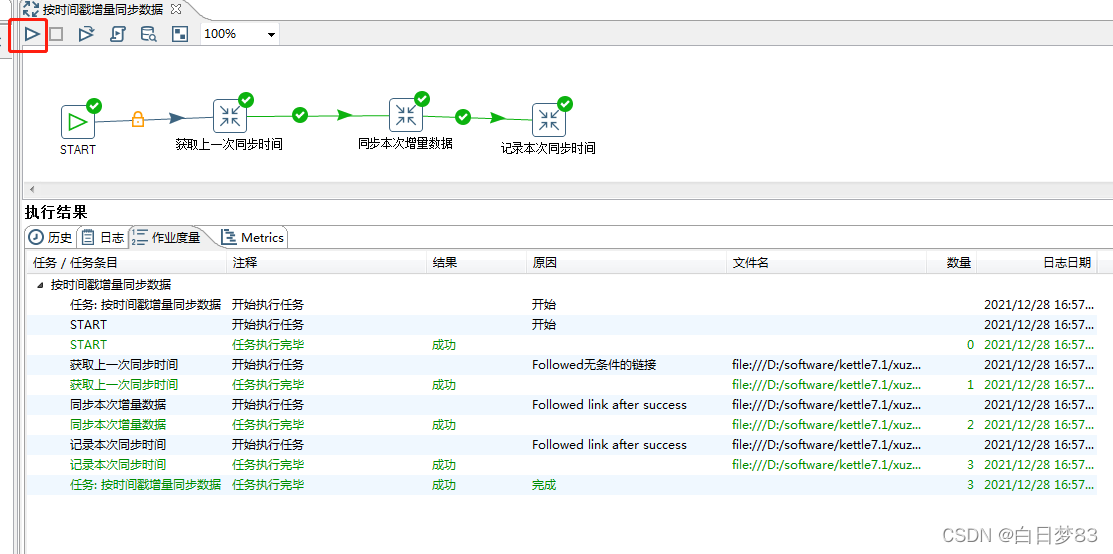Click the orange lock icon on first hop
The width and height of the screenshot is (1113, 554).
coord(138,119)
